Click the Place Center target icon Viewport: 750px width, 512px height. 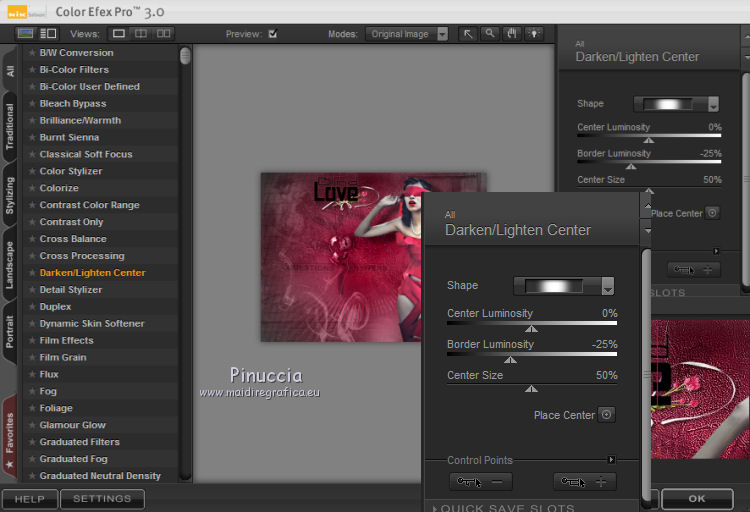[605, 415]
